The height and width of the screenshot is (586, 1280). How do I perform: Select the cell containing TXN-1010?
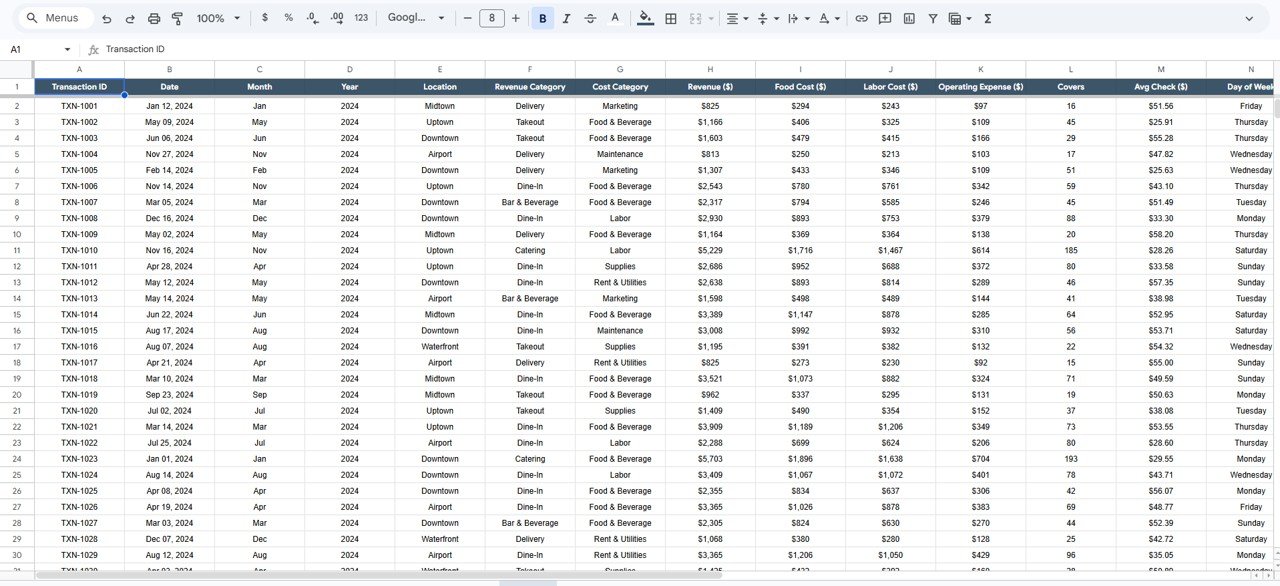pos(79,250)
